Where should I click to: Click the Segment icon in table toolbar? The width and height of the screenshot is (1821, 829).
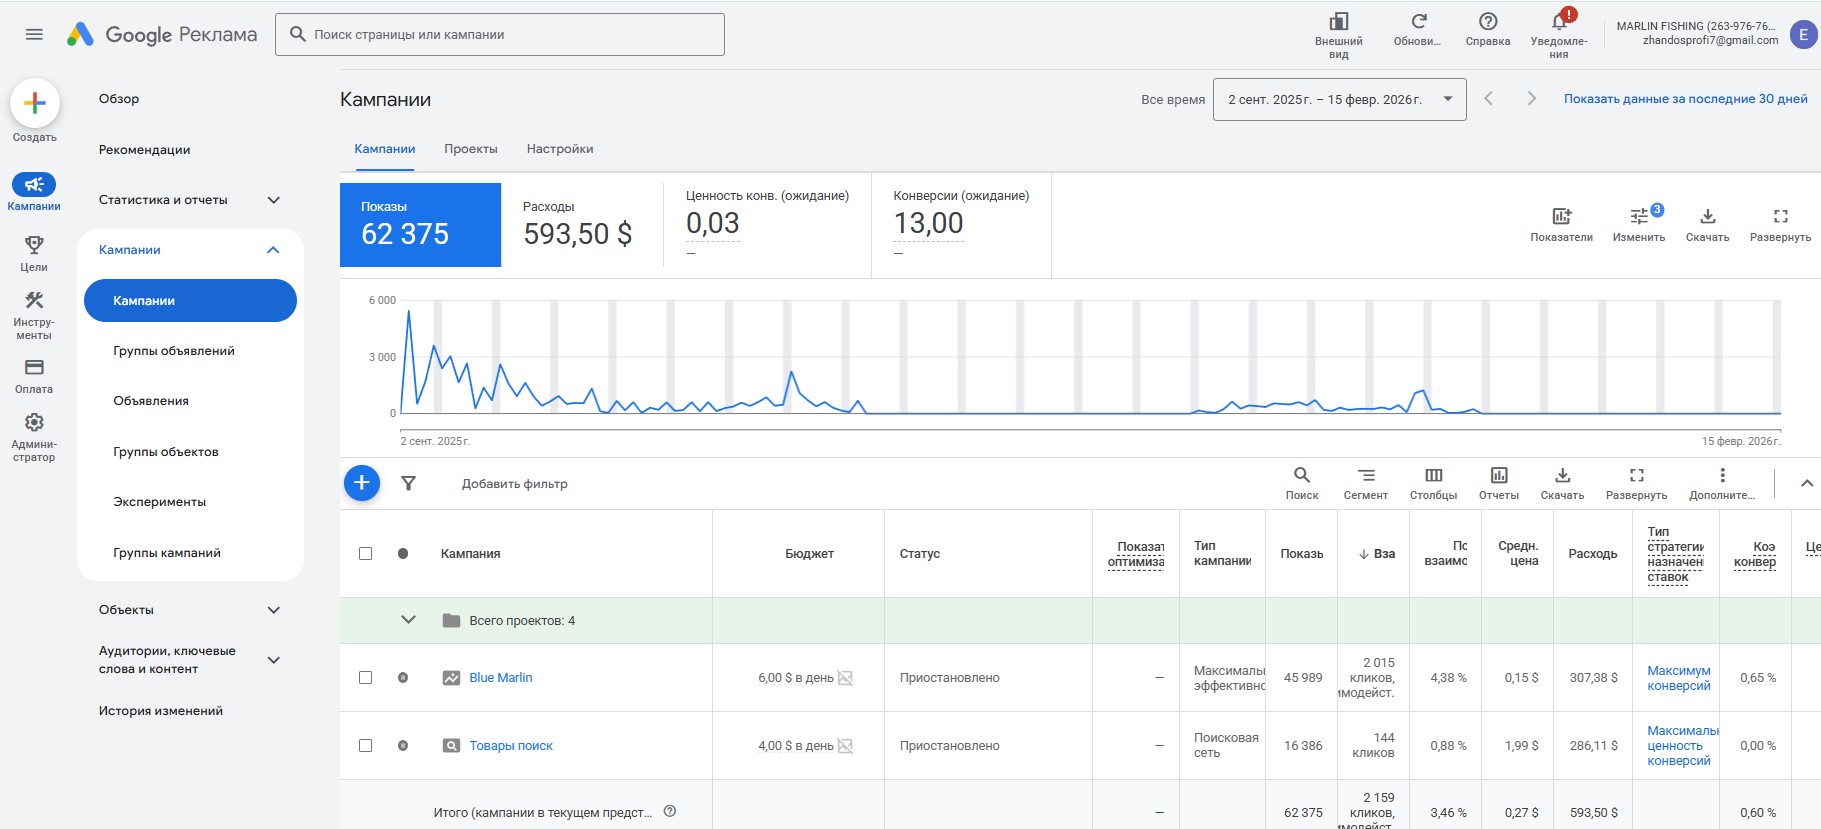click(x=1366, y=476)
